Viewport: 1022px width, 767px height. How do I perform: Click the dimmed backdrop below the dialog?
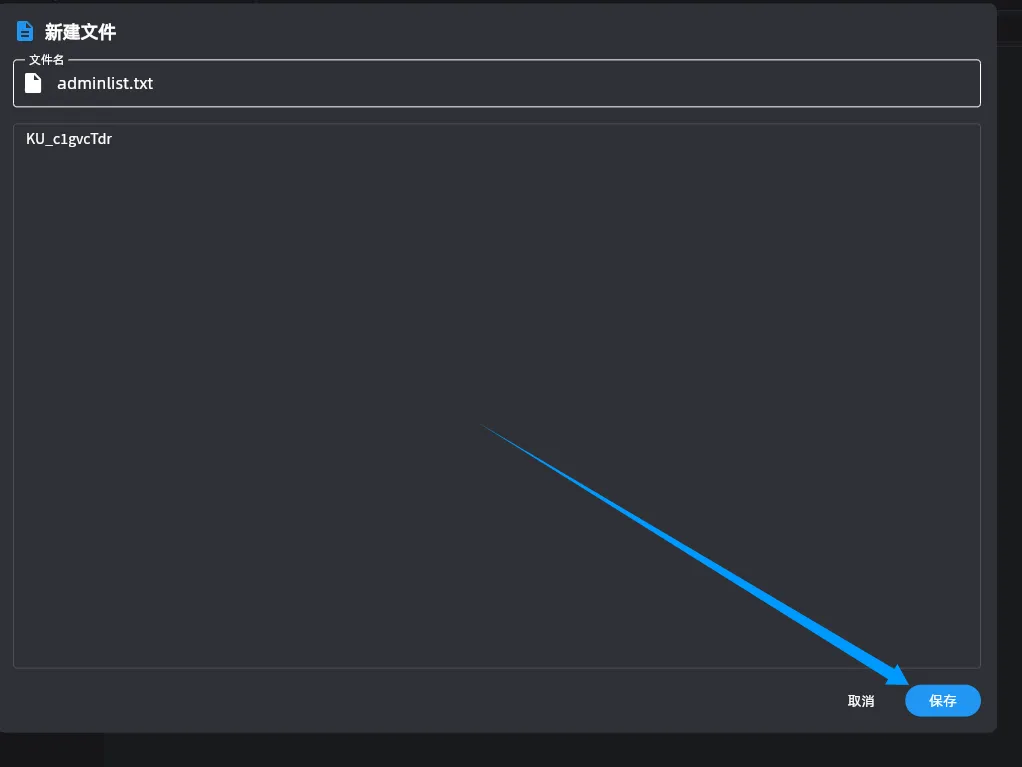(x=500, y=751)
